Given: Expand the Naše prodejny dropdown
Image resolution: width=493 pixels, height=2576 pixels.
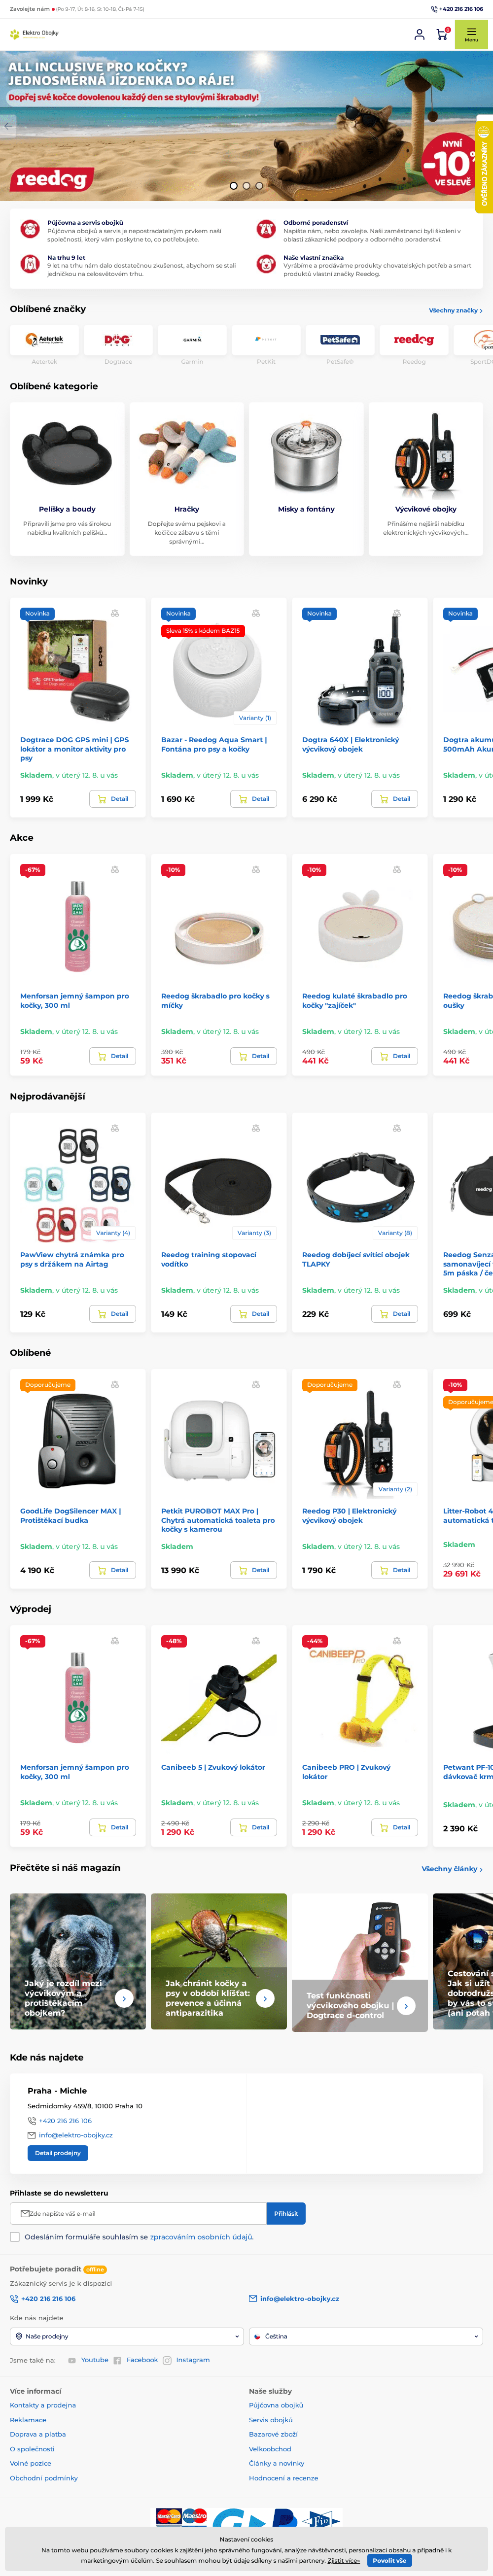Looking at the screenshot, I should coord(127,2336).
